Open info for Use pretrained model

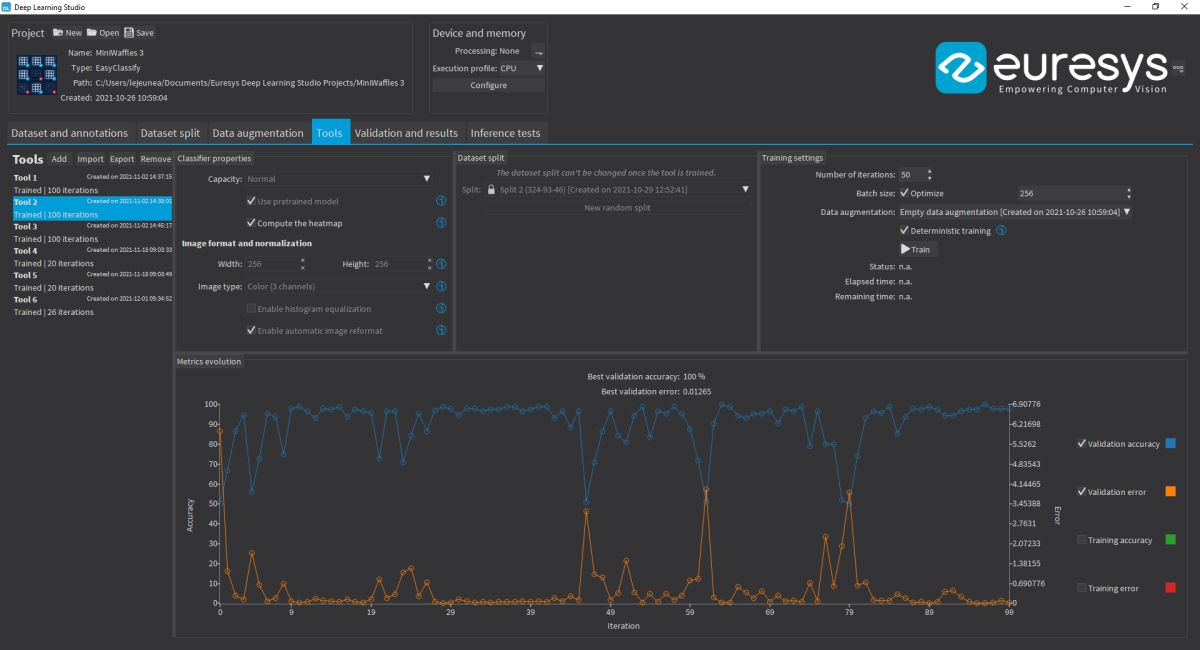coord(441,201)
